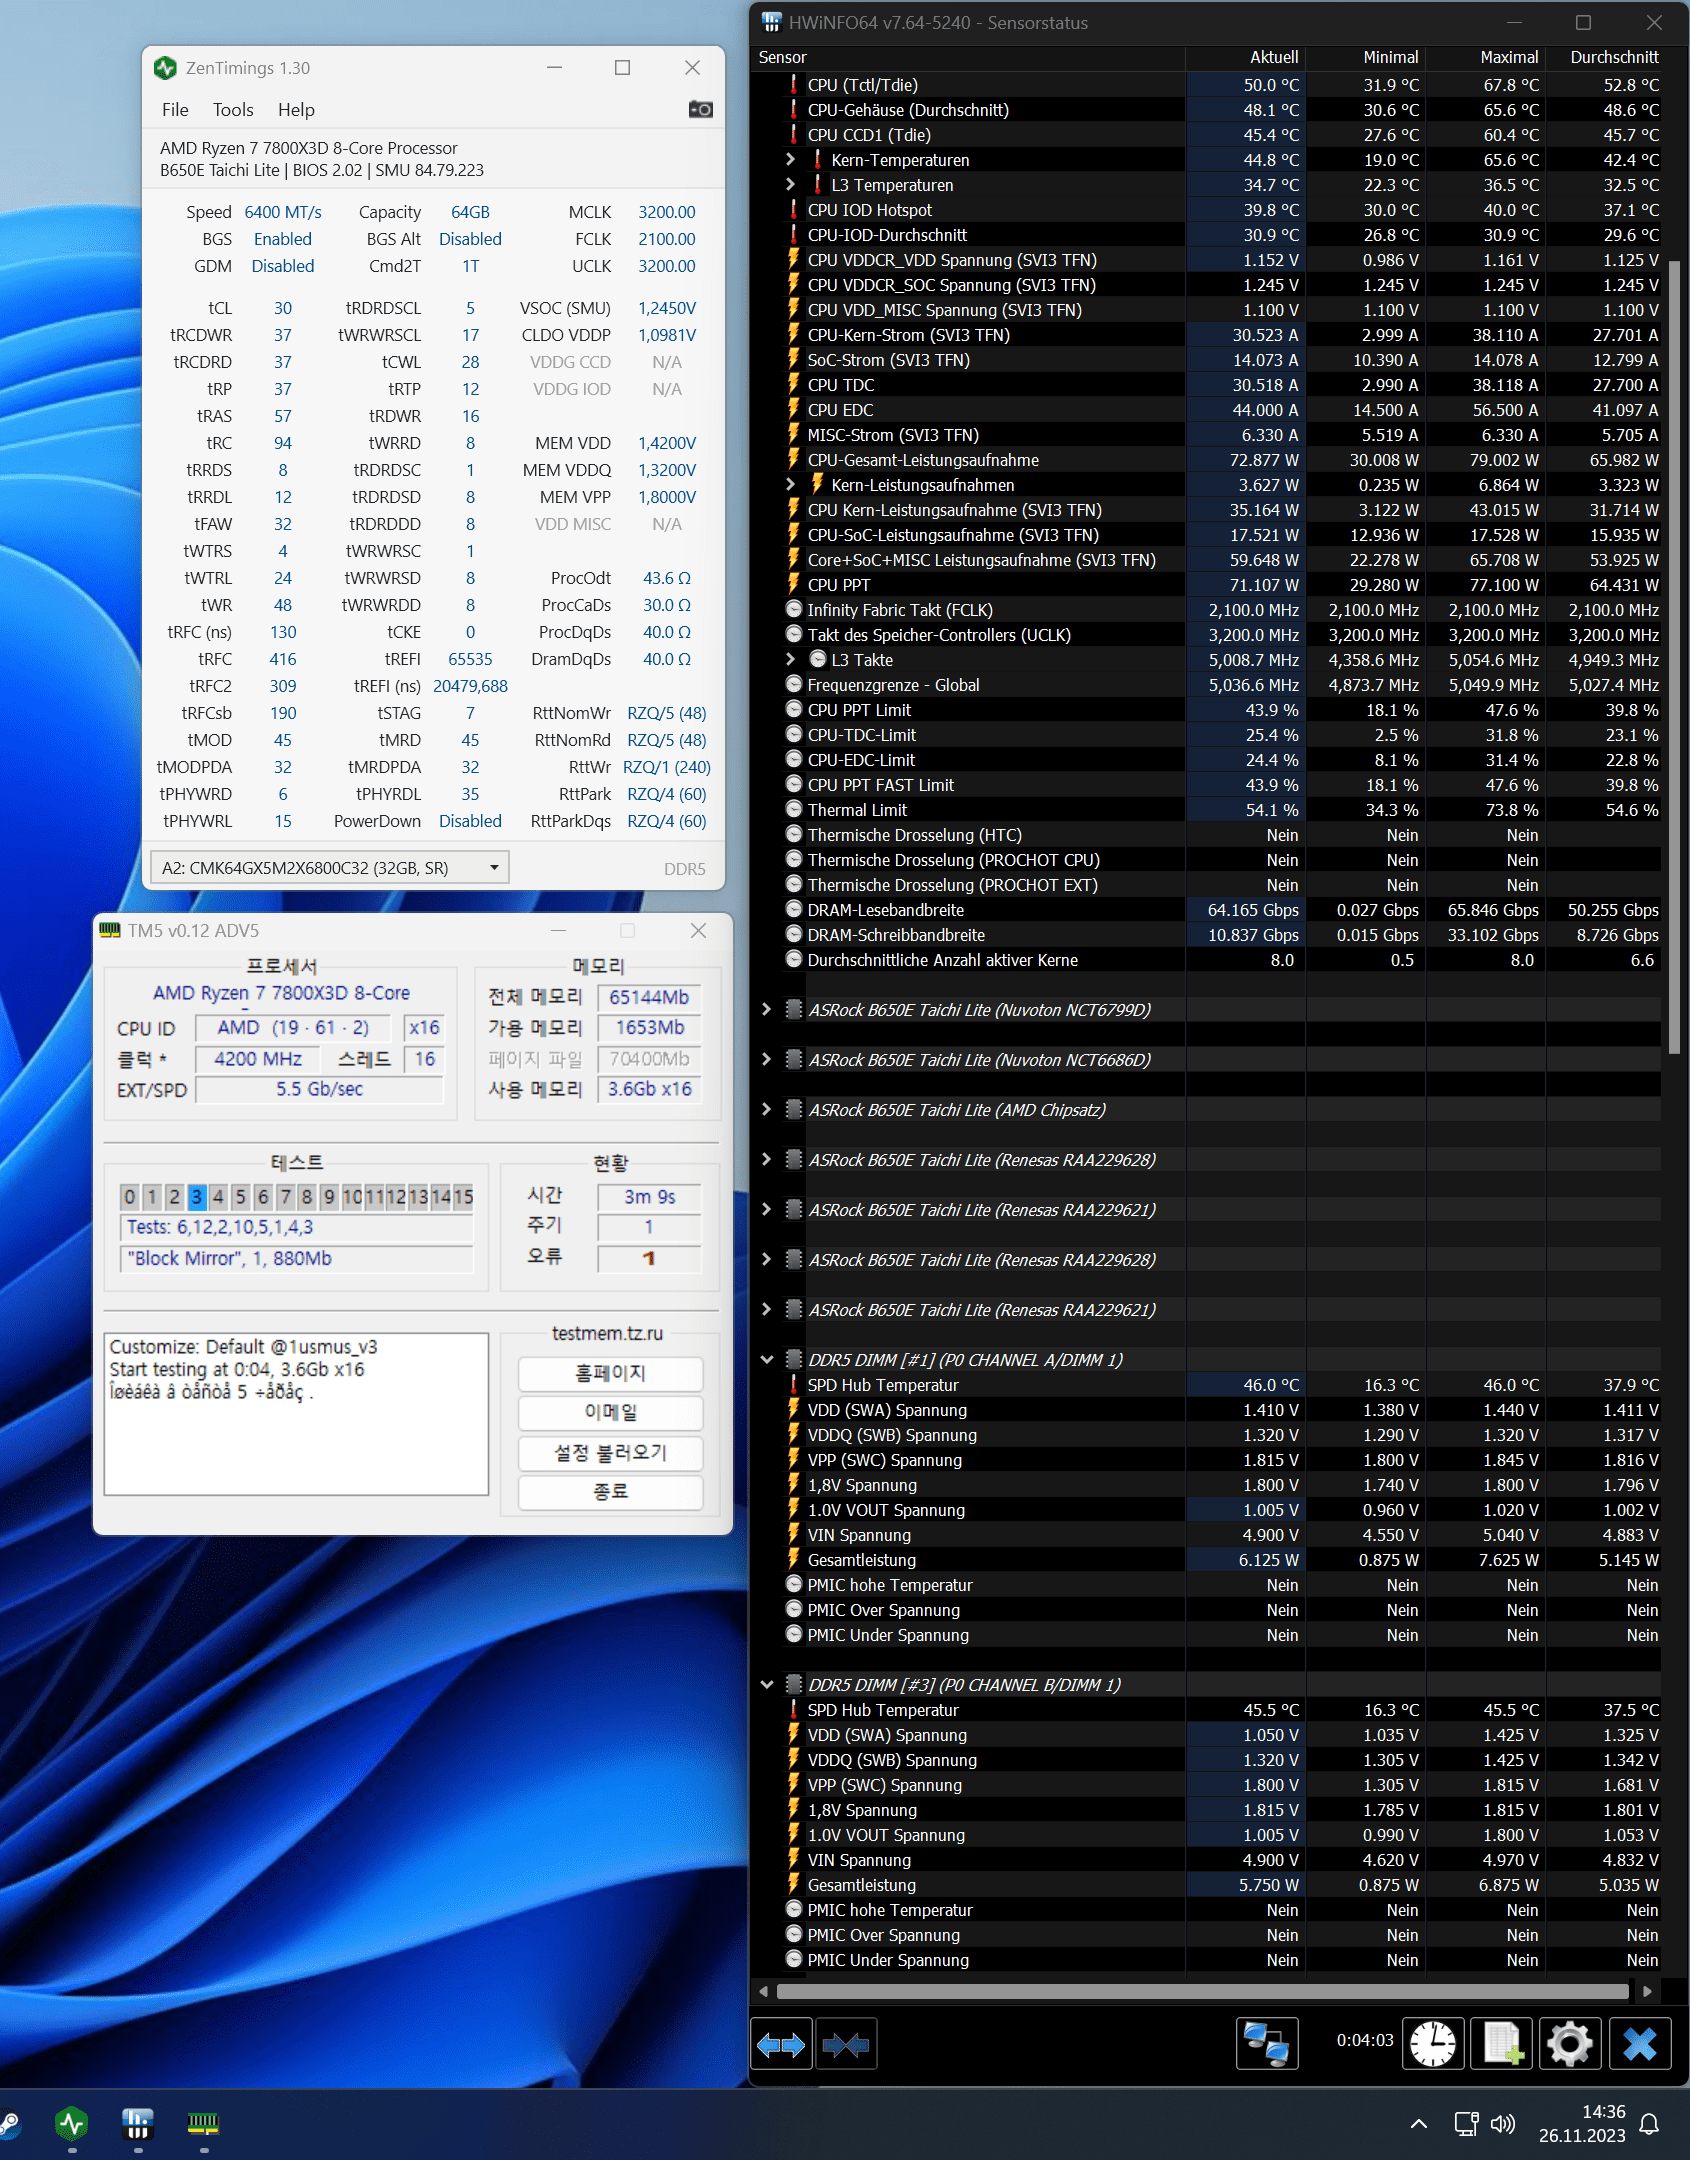The image size is (1690, 2160).
Task: Expand the Kern-Leistungsaufnahmen row
Action: (791, 484)
